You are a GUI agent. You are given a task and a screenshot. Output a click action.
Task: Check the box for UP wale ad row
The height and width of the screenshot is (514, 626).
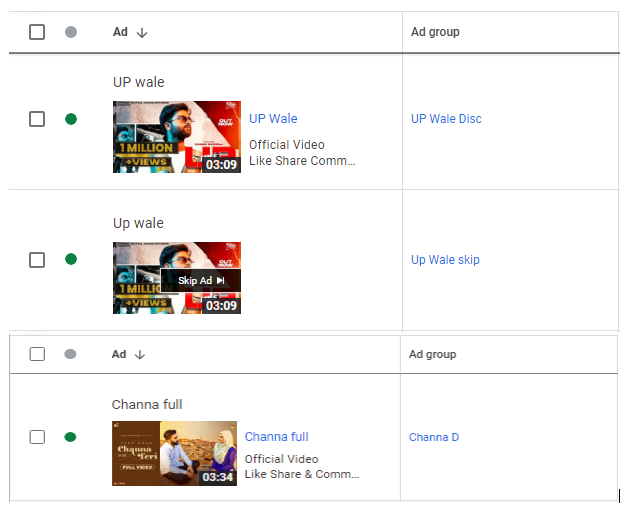(x=37, y=119)
